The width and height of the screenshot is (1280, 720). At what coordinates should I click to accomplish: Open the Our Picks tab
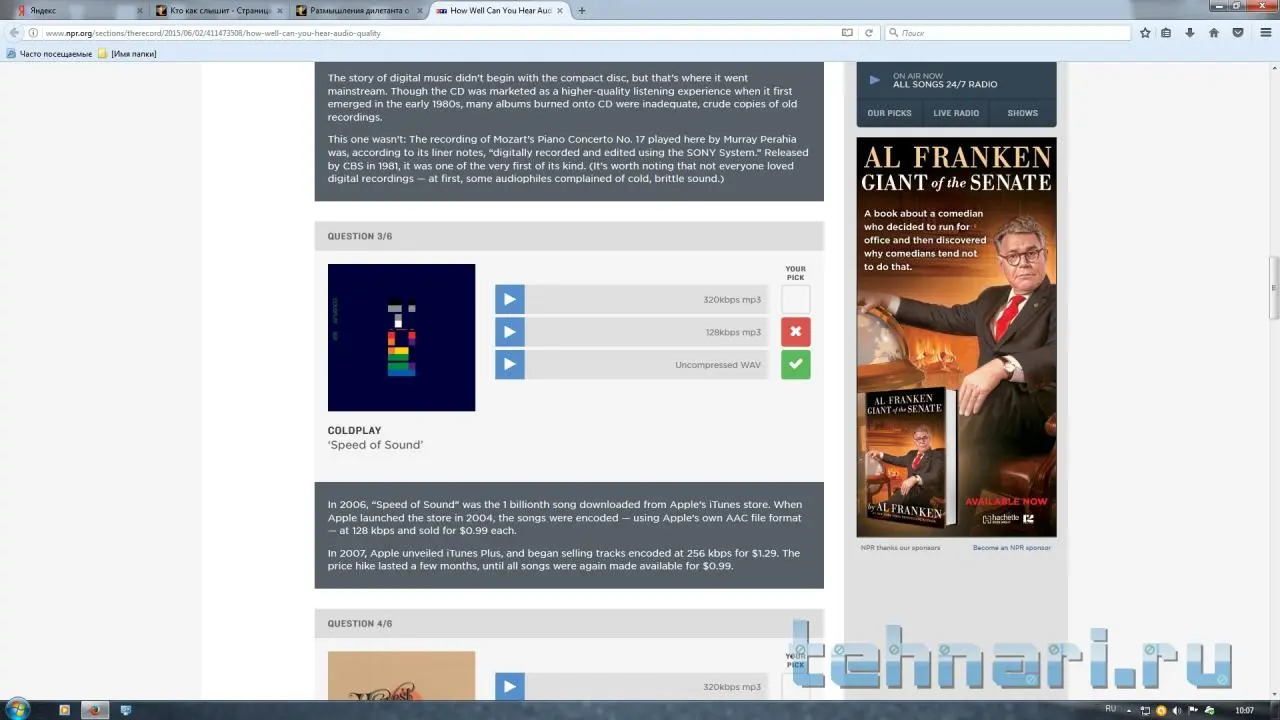pyautogui.click(x=889, y=113)
